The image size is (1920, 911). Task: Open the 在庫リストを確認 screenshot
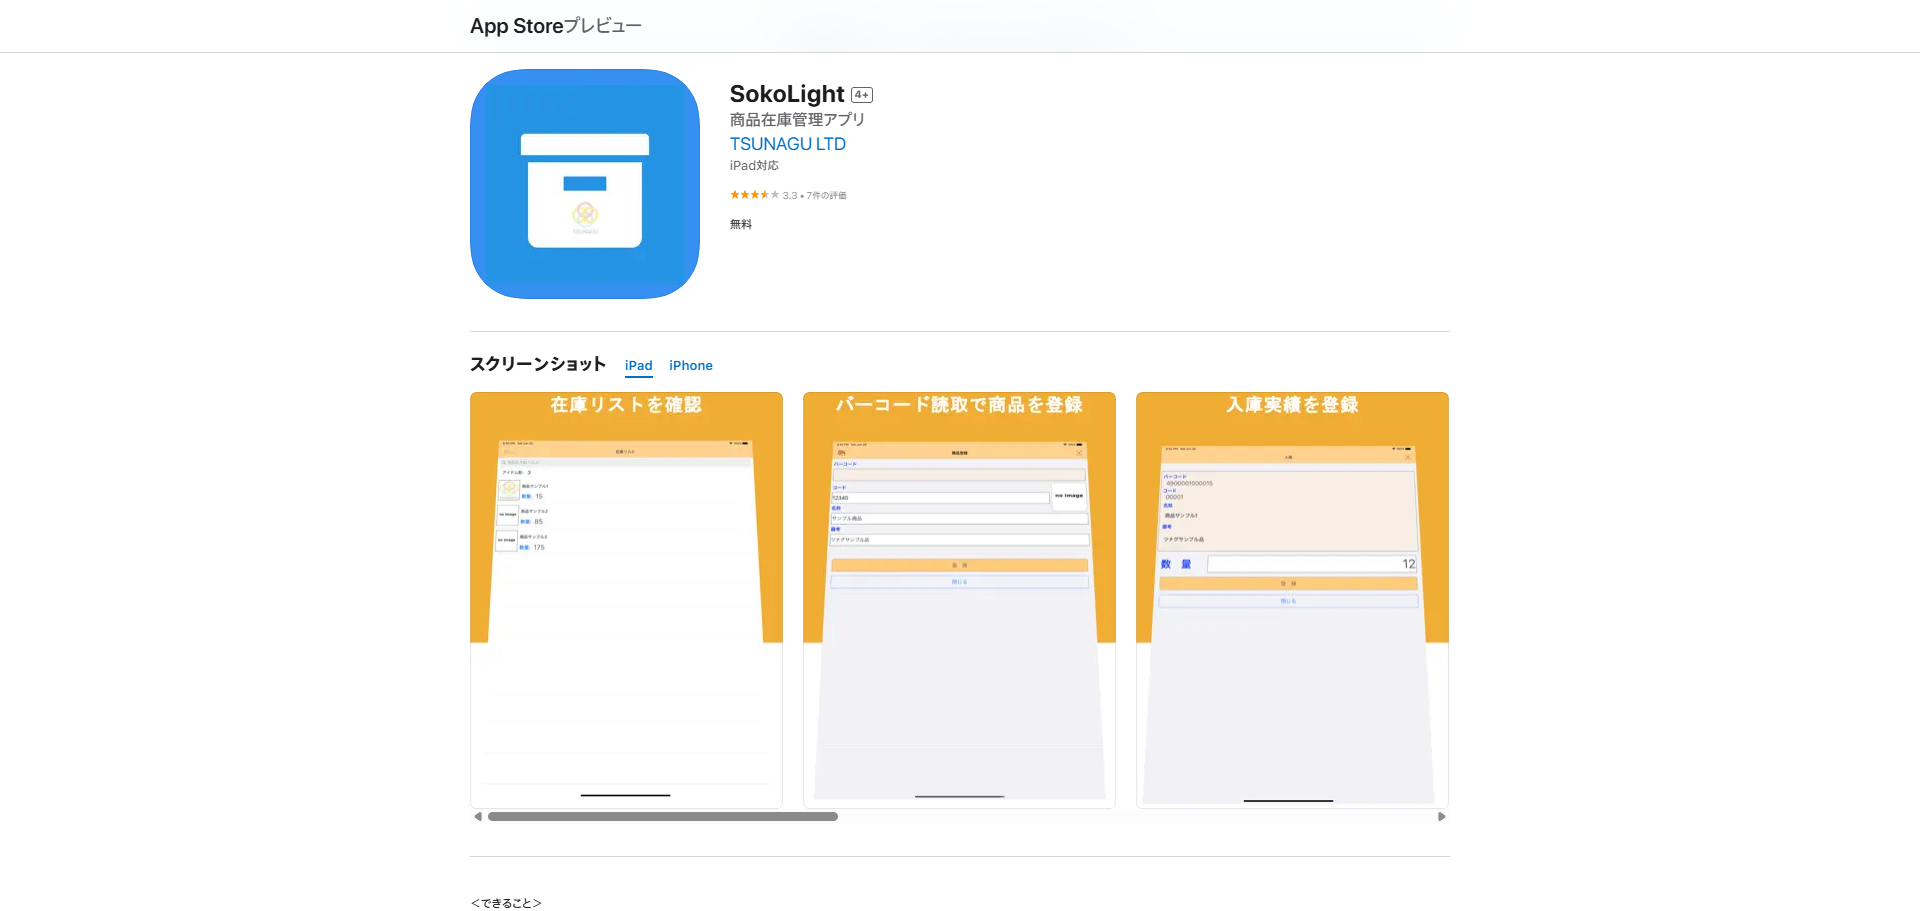(626, 600)
